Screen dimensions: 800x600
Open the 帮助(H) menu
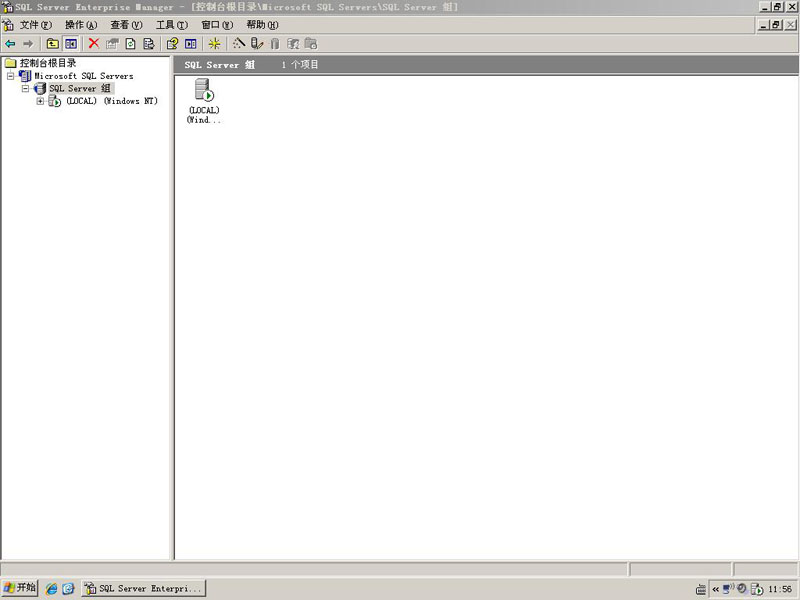[x=262, y=25]
